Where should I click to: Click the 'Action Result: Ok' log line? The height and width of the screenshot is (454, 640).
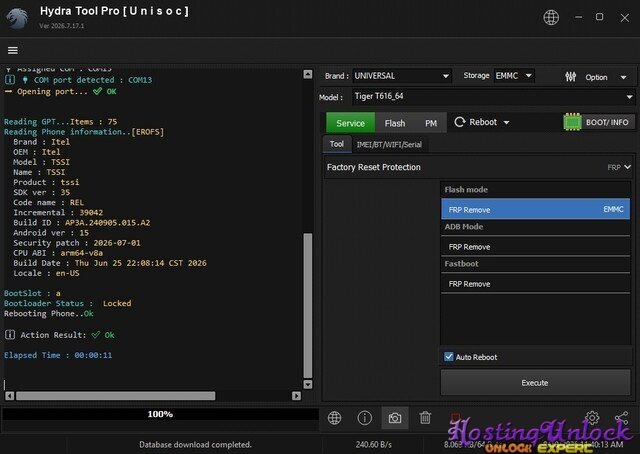(60, 335)
